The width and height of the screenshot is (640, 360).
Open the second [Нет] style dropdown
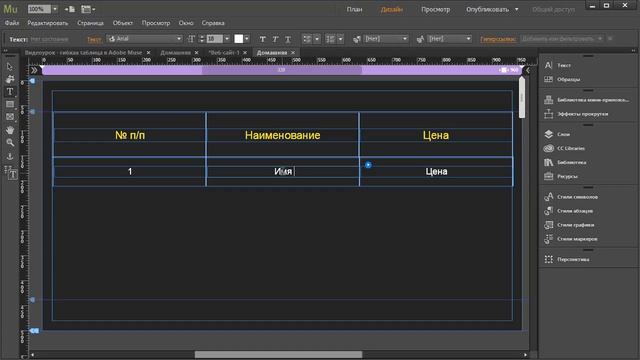(449, 39)
